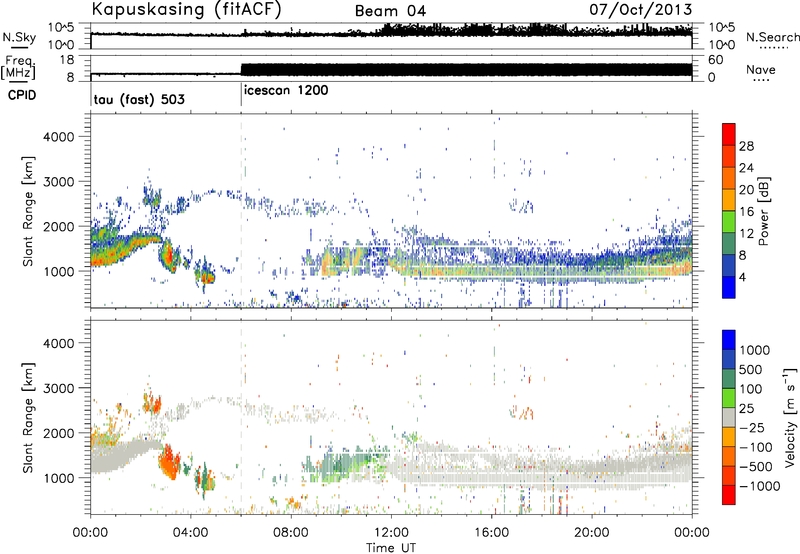
Task: Click the 'N.Sky' axis label
Action: (x=19, y=38)
